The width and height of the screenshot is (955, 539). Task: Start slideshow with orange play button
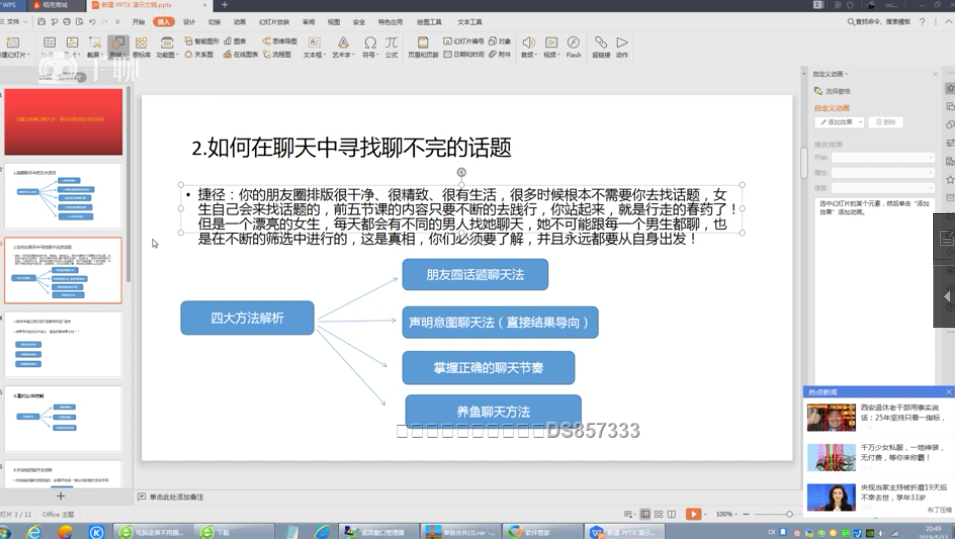point(693,514)
